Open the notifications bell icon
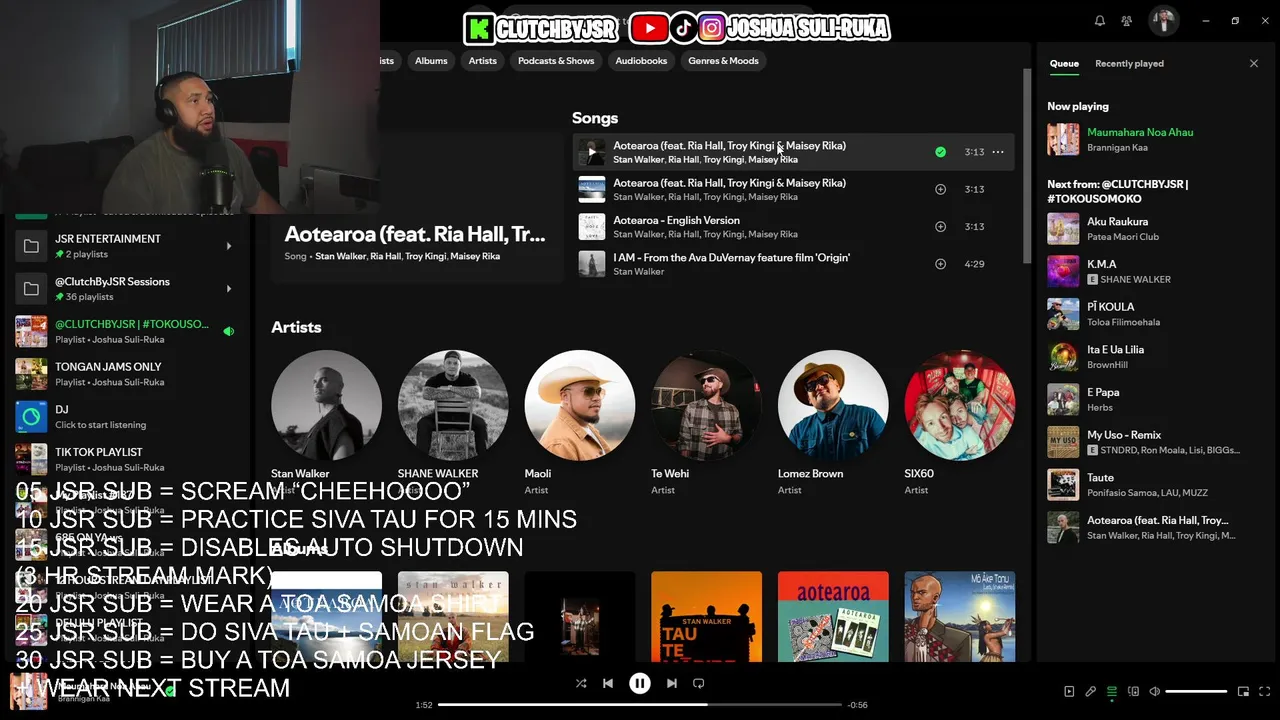The height and width of the screenshot is (720, 1280). [x=1100, y=21]
